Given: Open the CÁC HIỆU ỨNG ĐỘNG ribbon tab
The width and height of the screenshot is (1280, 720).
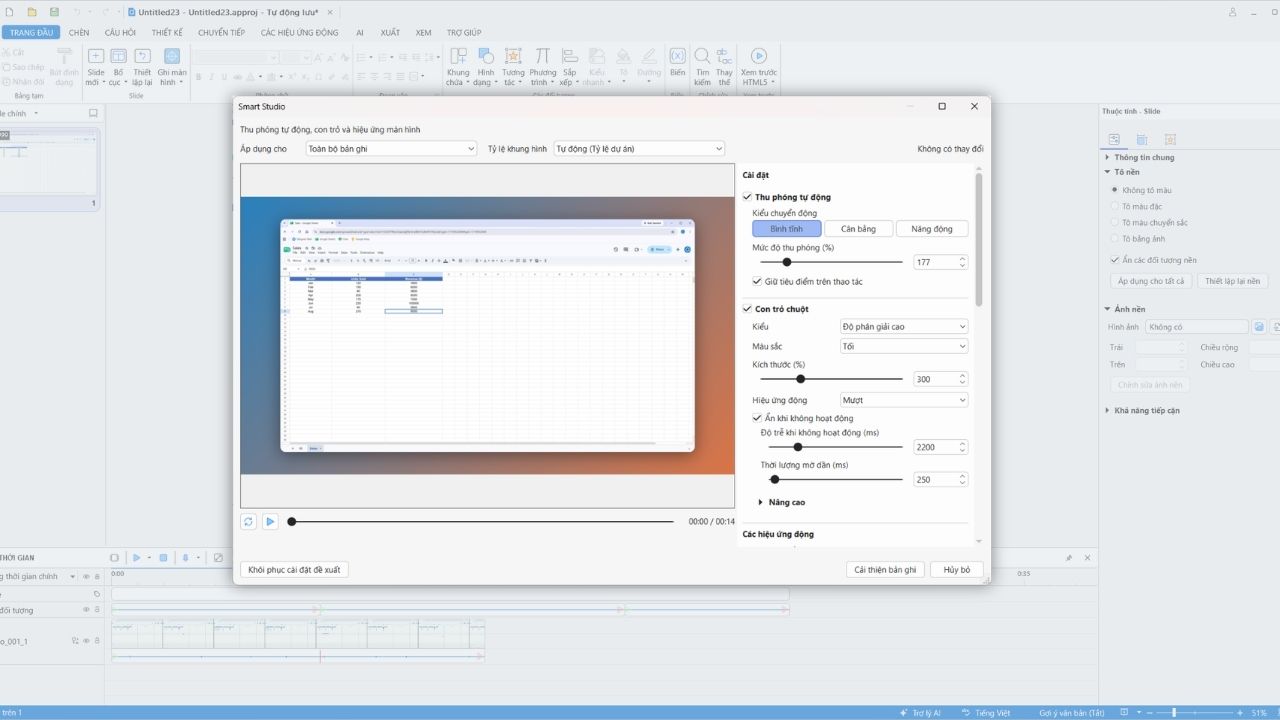Looking at the screenshot, I should coord(299,32).
